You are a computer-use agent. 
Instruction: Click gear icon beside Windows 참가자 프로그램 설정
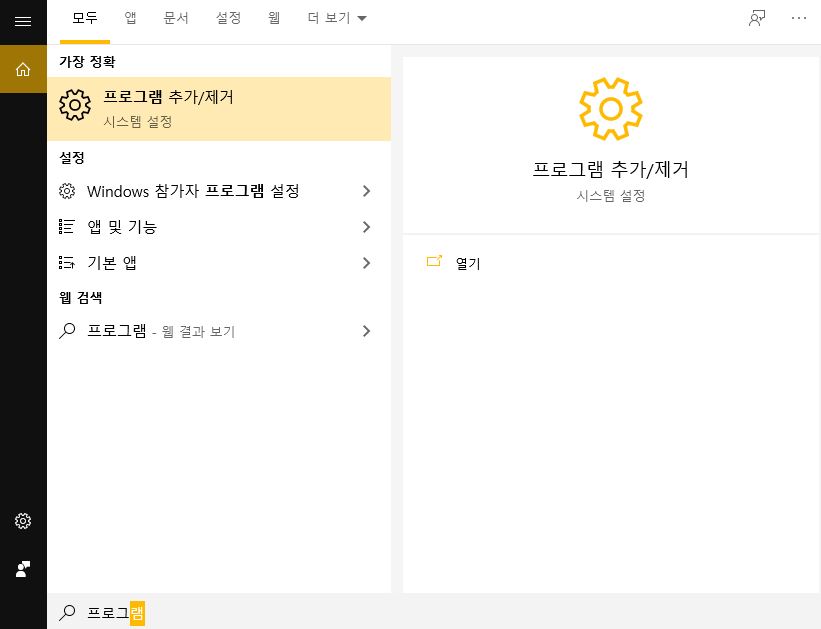(67, 191)
